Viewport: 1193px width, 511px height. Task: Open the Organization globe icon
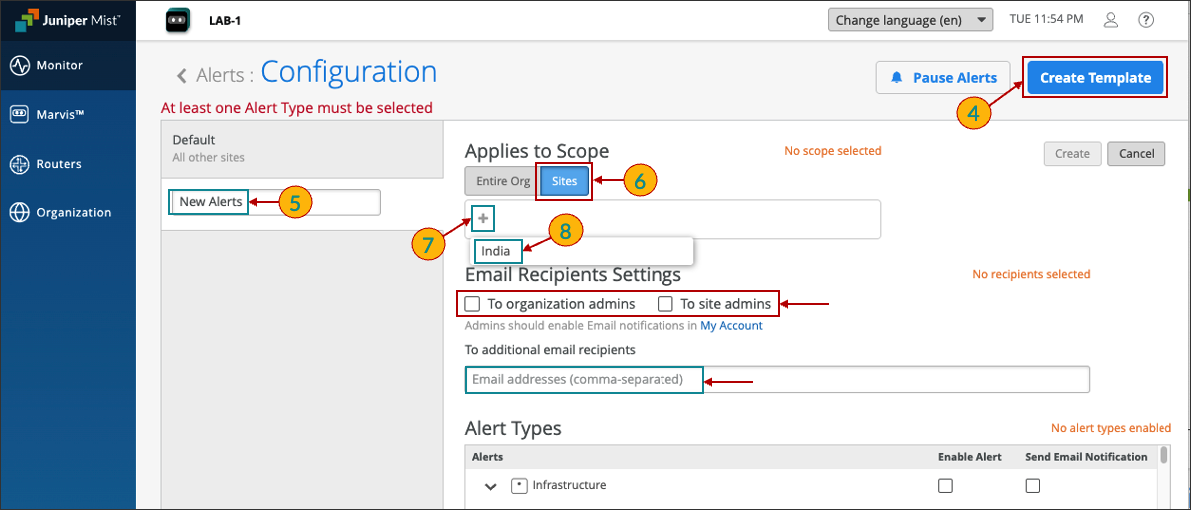click(x=20, y=213)
